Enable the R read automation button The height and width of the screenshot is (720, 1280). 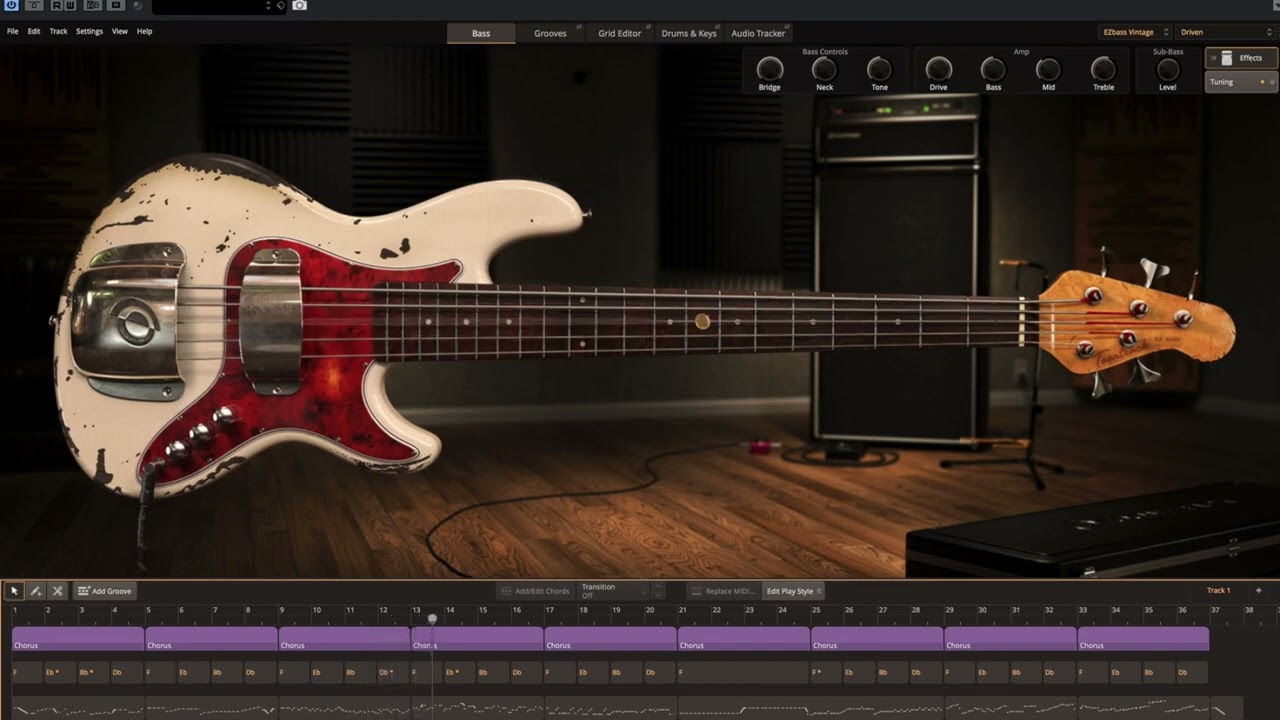(x=57, y=6)
